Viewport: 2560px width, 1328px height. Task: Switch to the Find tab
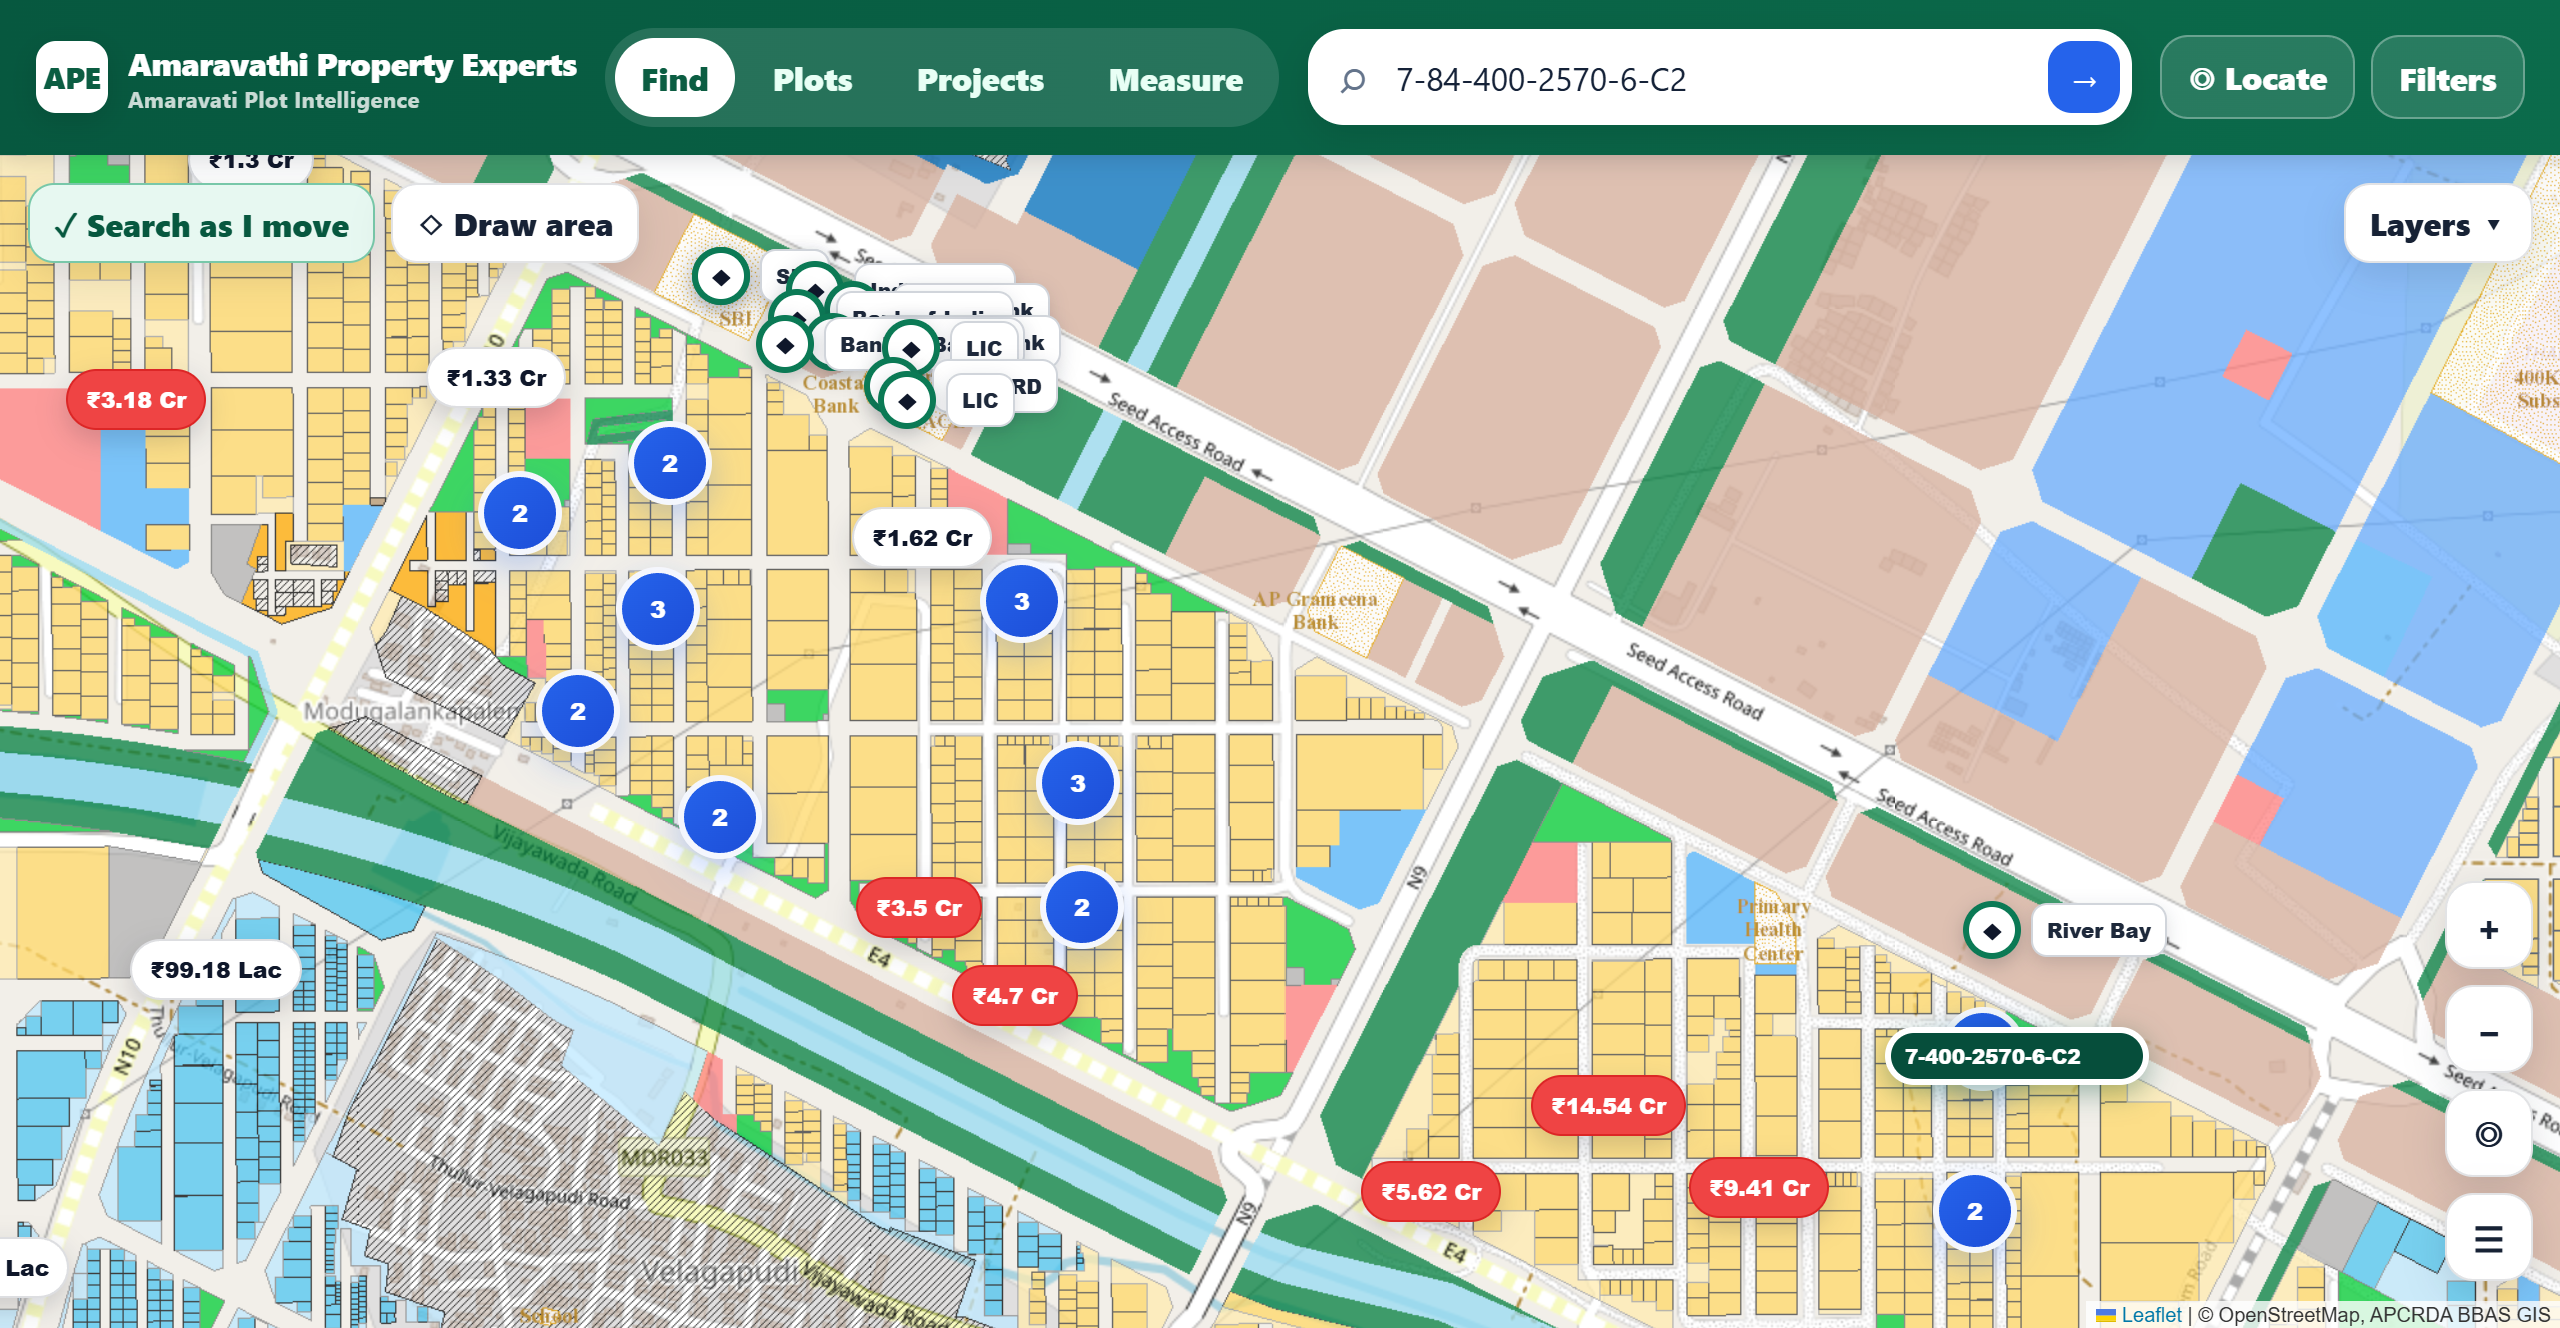675,79
